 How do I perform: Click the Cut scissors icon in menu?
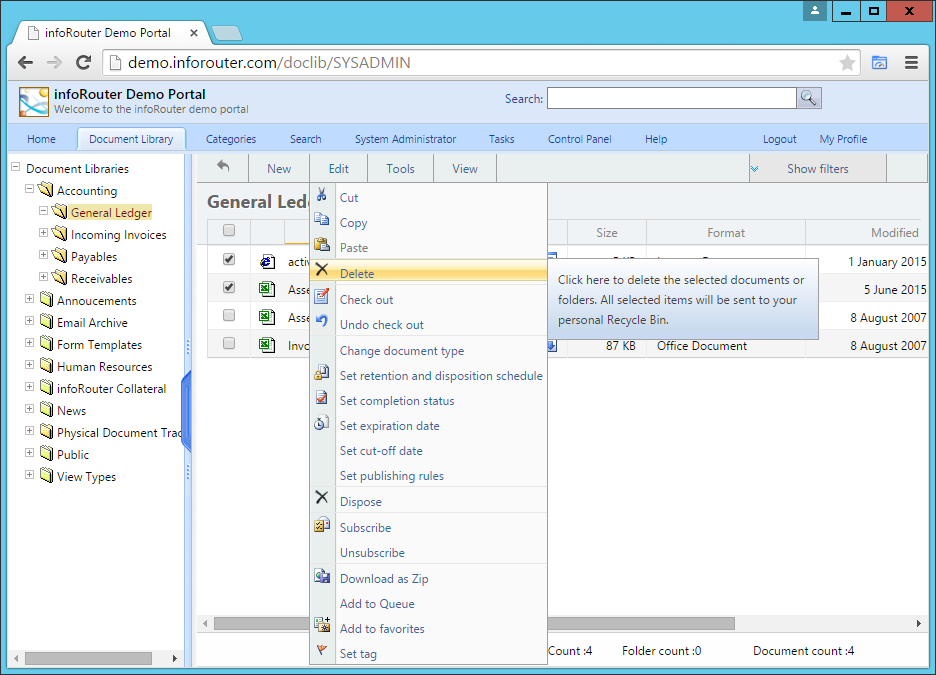[322, 195]
